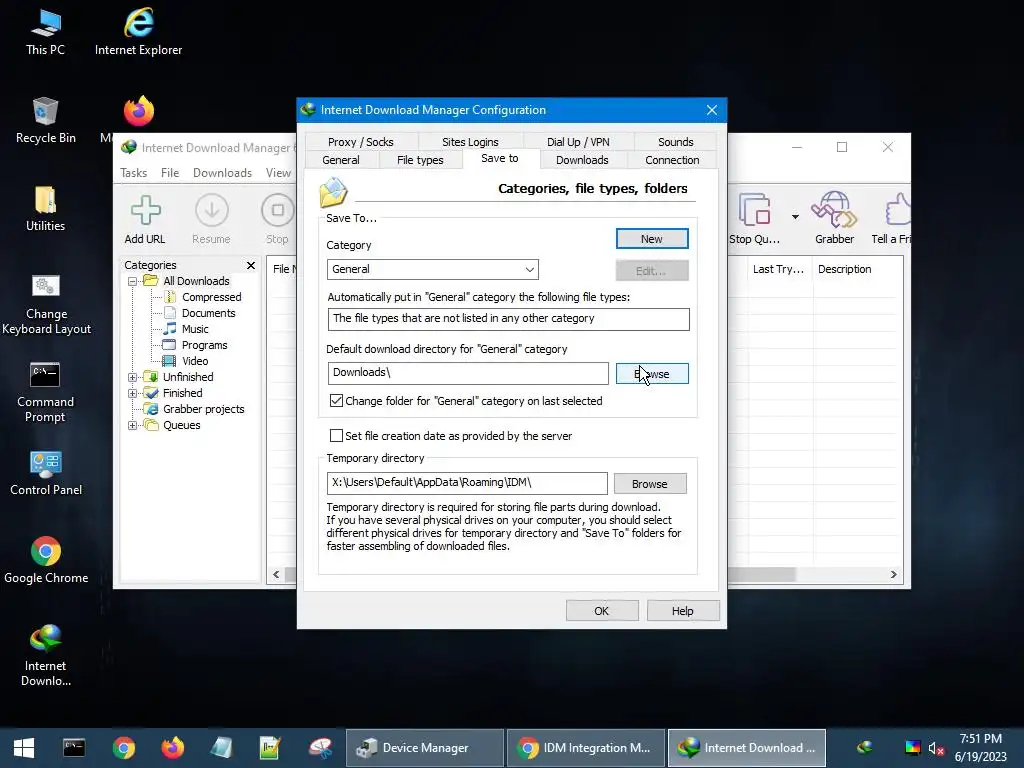Select the Firefox desktop icon

pyautogui.click(x=138, y=111)
